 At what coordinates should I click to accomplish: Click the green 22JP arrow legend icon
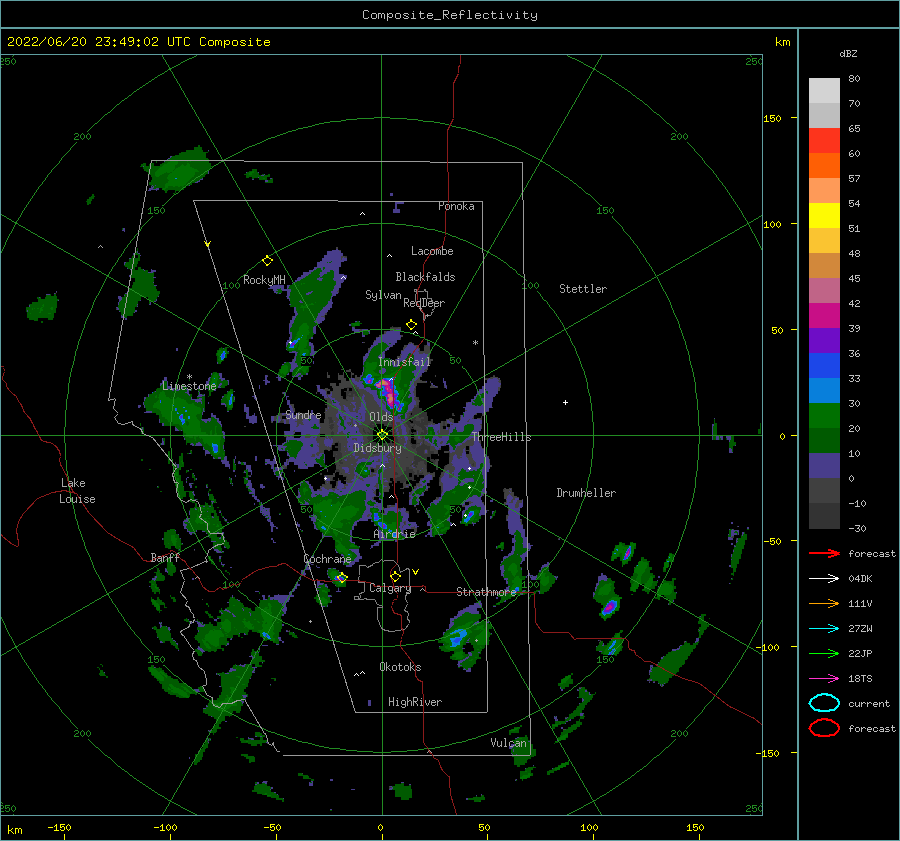coord(824,653)
